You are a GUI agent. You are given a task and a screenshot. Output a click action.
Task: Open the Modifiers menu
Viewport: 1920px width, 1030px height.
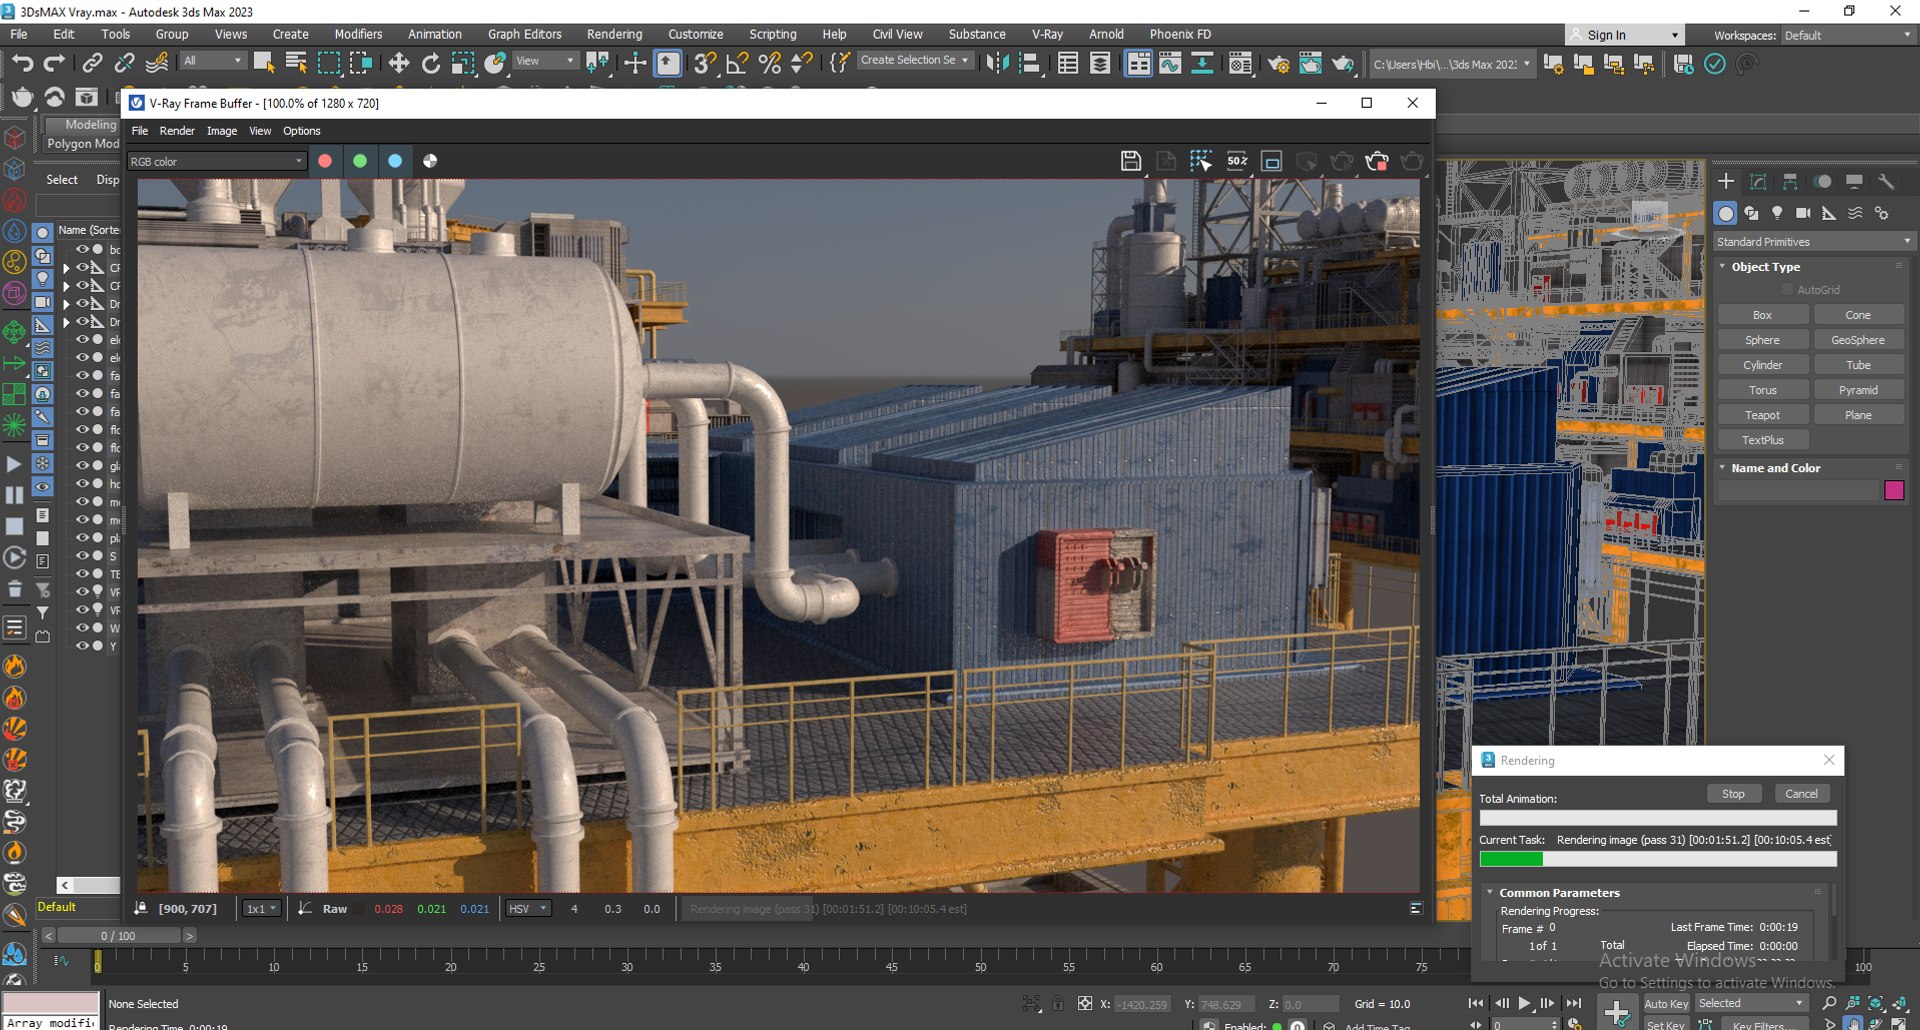point(358,34)
